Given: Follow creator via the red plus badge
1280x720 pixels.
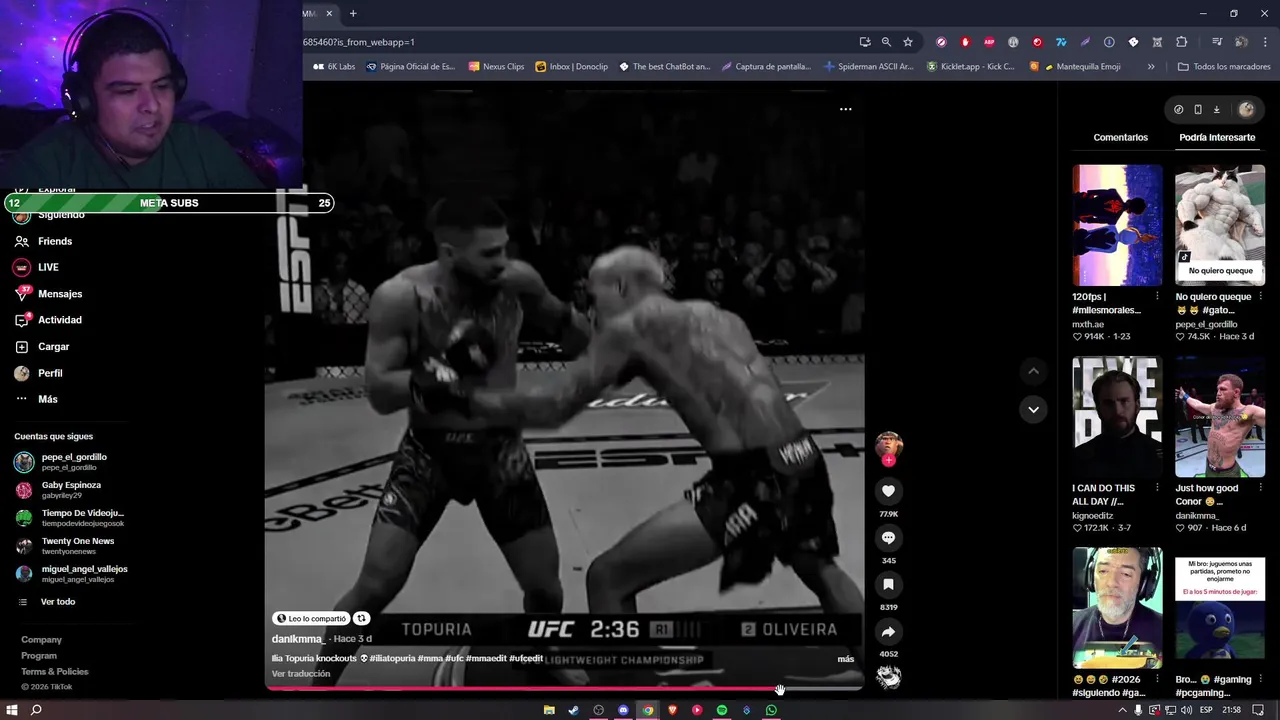Looking at the screenshot, I should 888,460.
